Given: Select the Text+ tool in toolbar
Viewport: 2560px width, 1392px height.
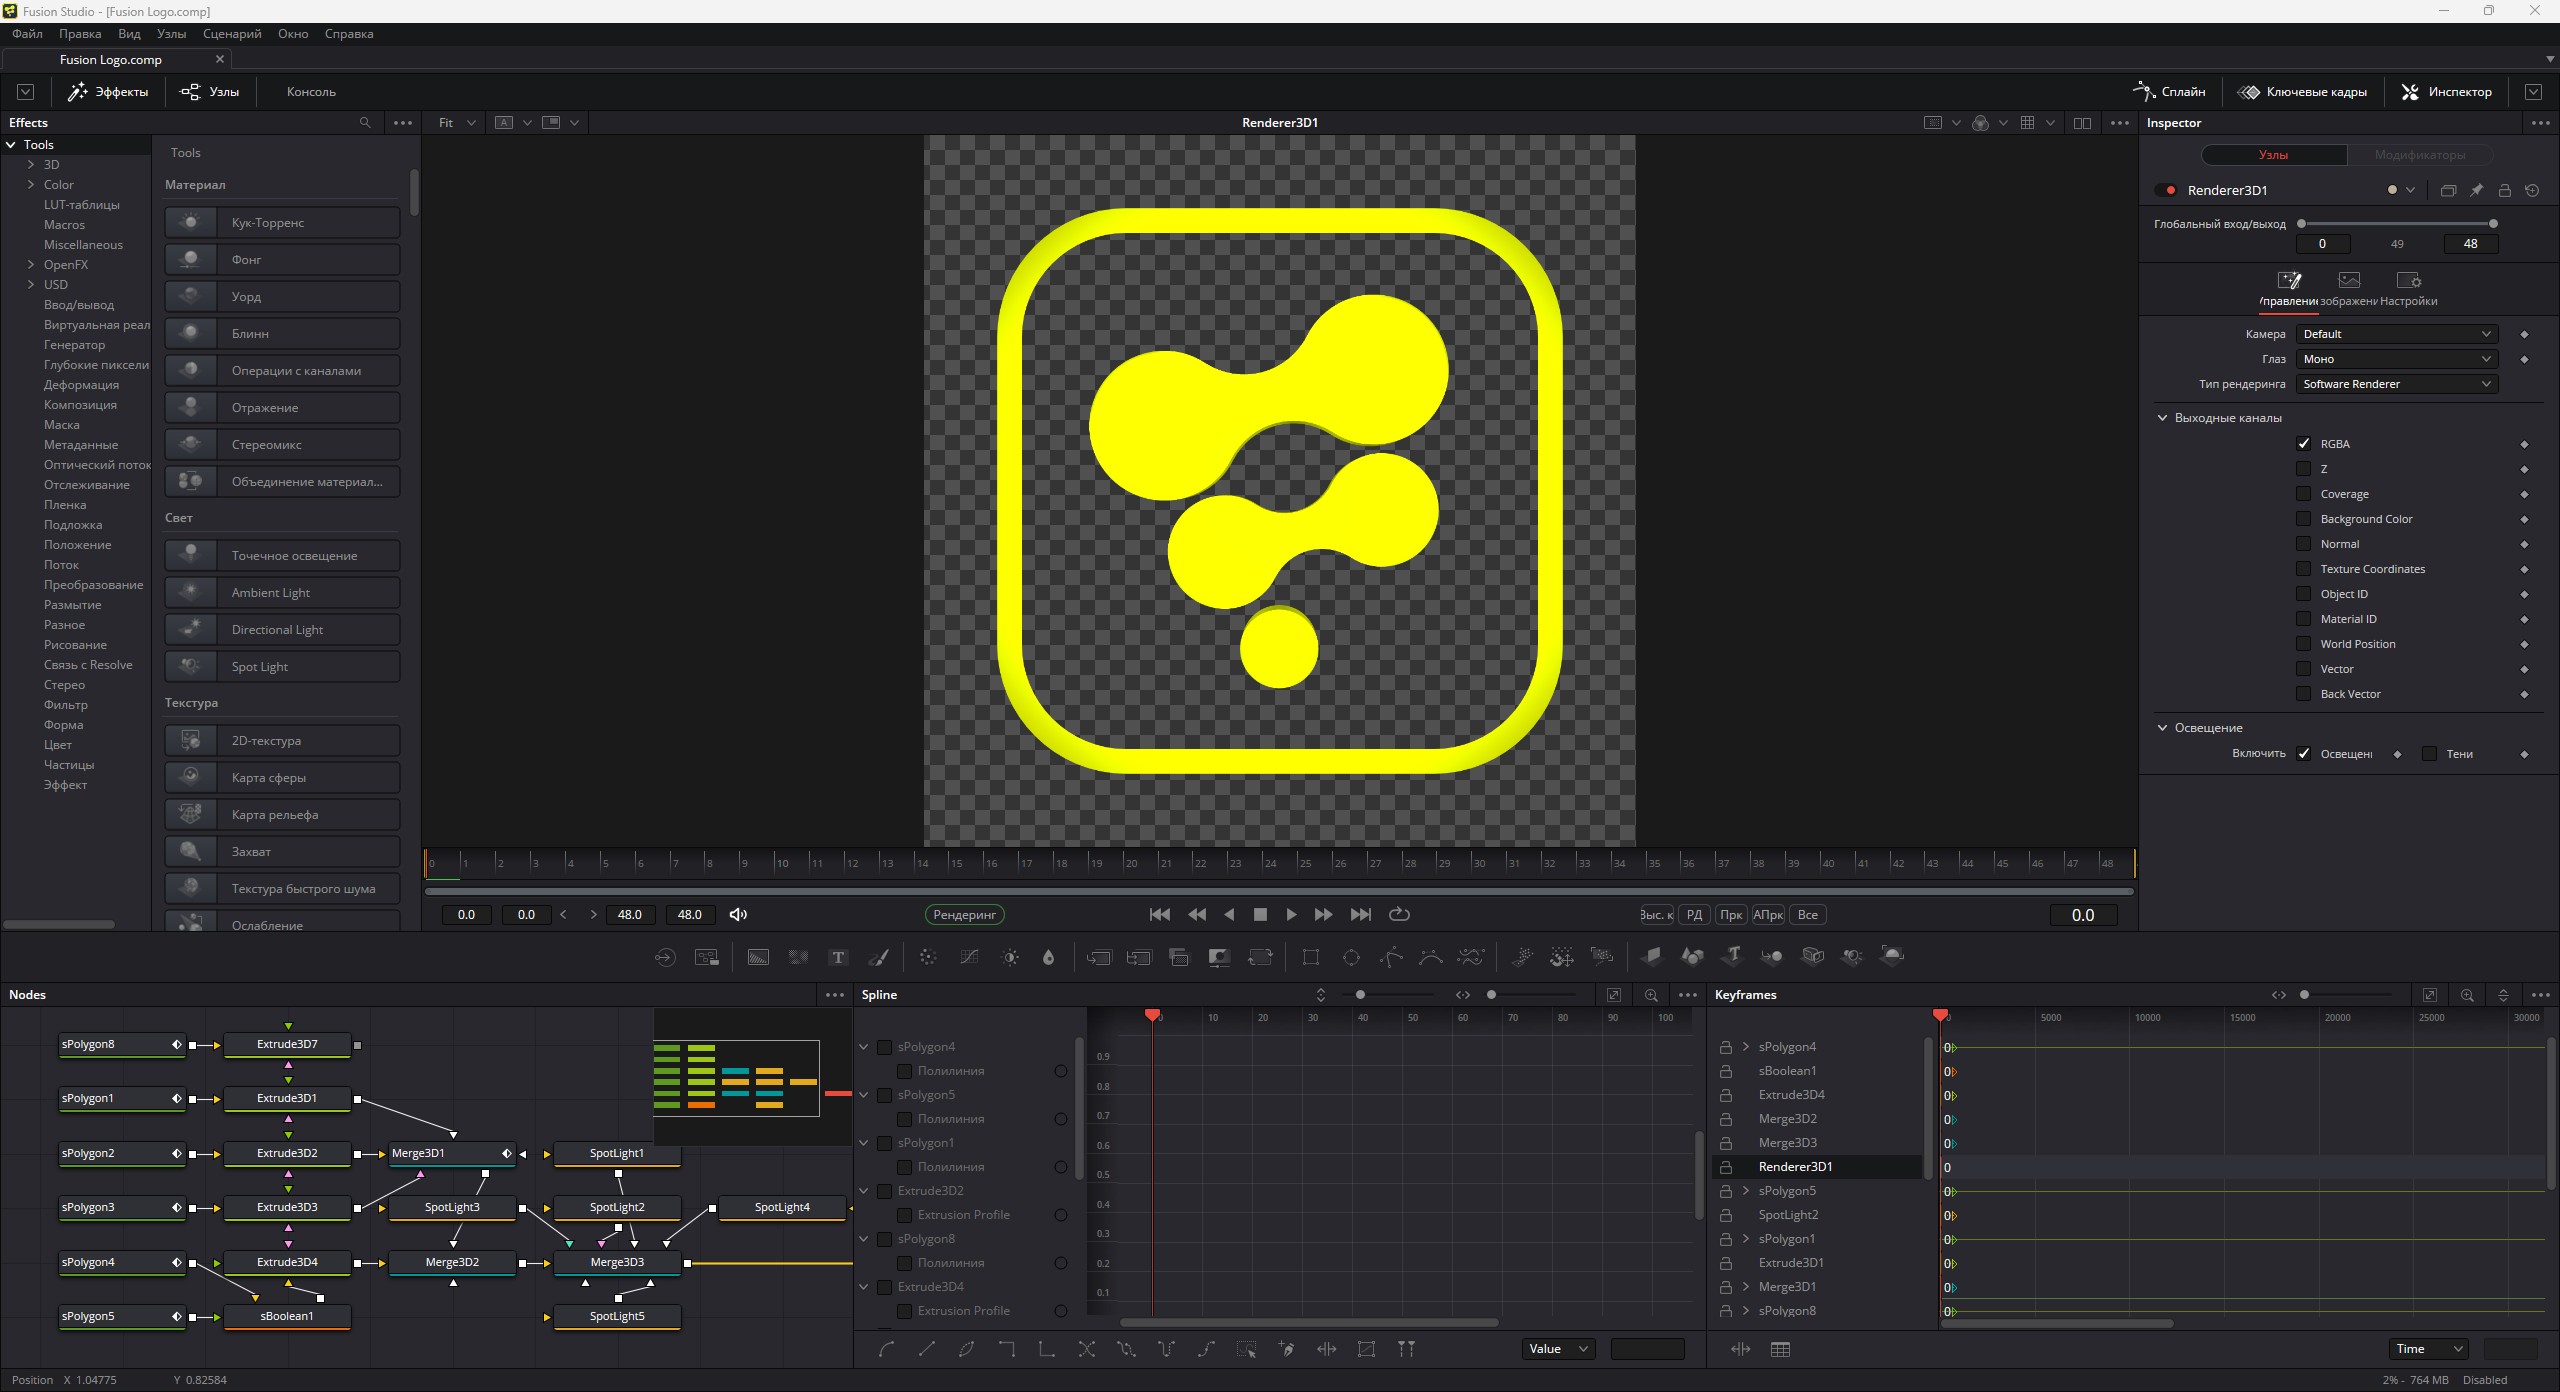Looking at the screenshot, I should 838,957.
